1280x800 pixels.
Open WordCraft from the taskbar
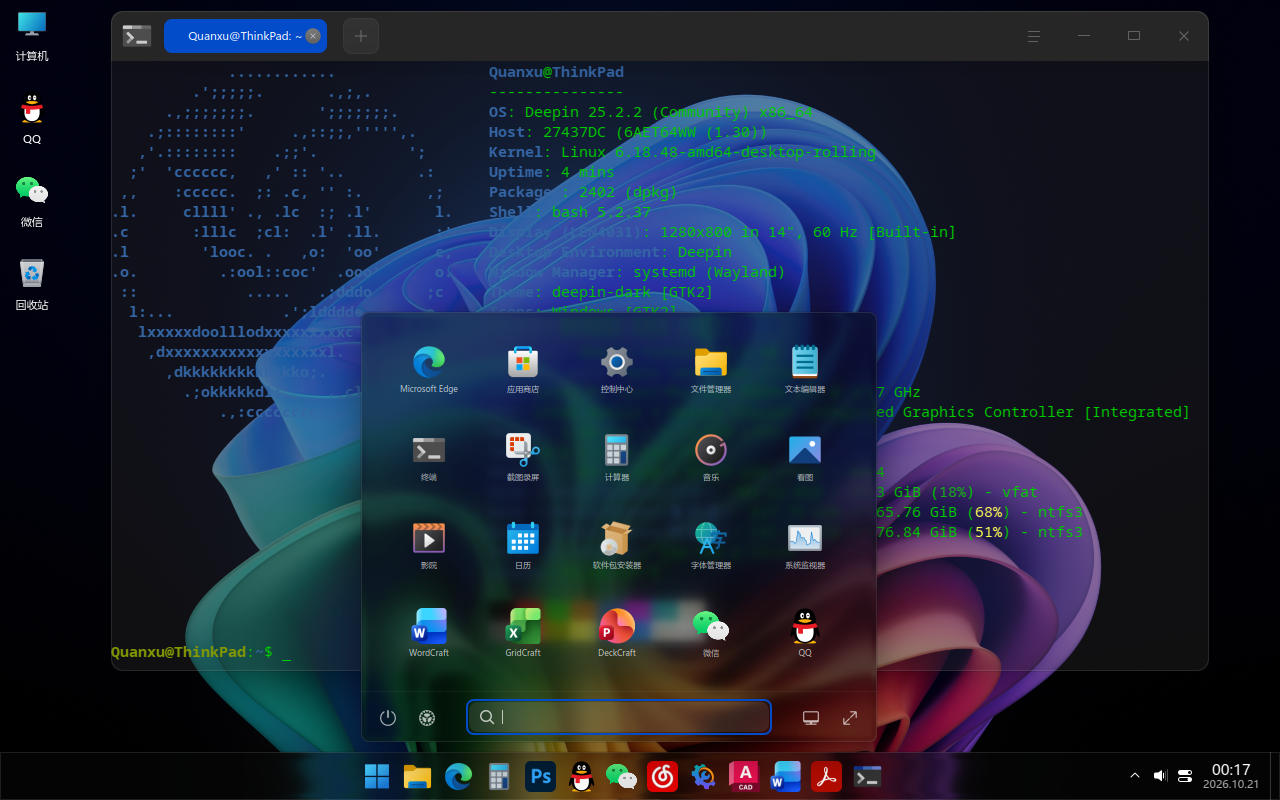pyautogui.click(x=786, y=776)
